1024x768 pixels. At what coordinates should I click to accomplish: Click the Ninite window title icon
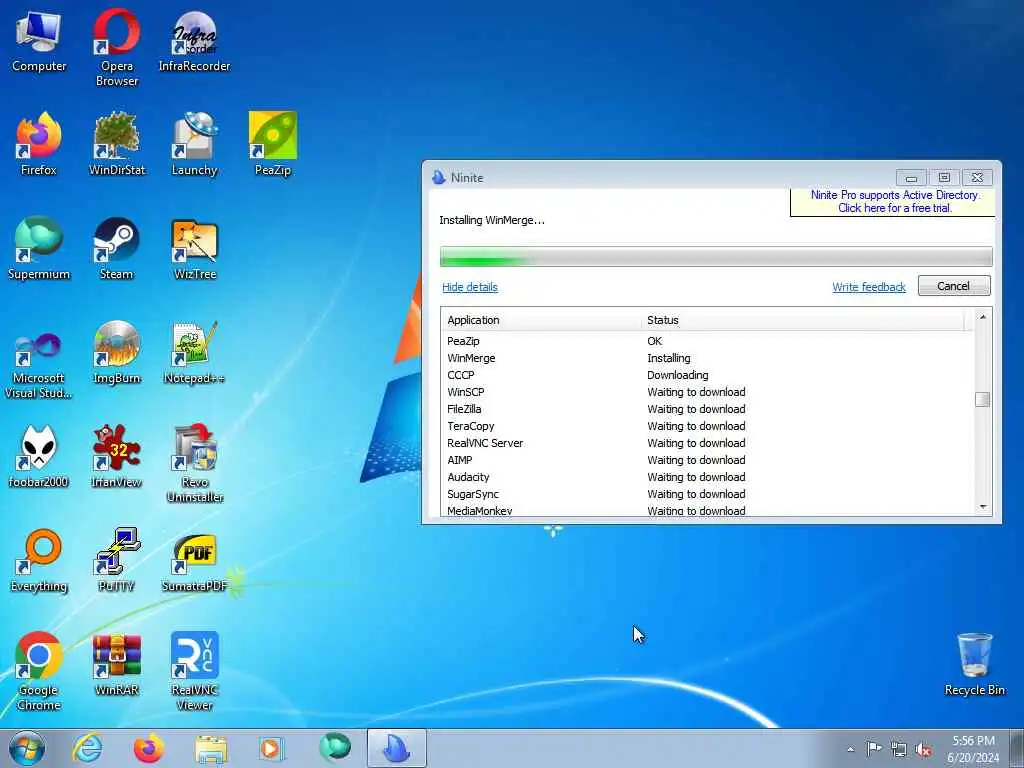click(x=438, y=177)
